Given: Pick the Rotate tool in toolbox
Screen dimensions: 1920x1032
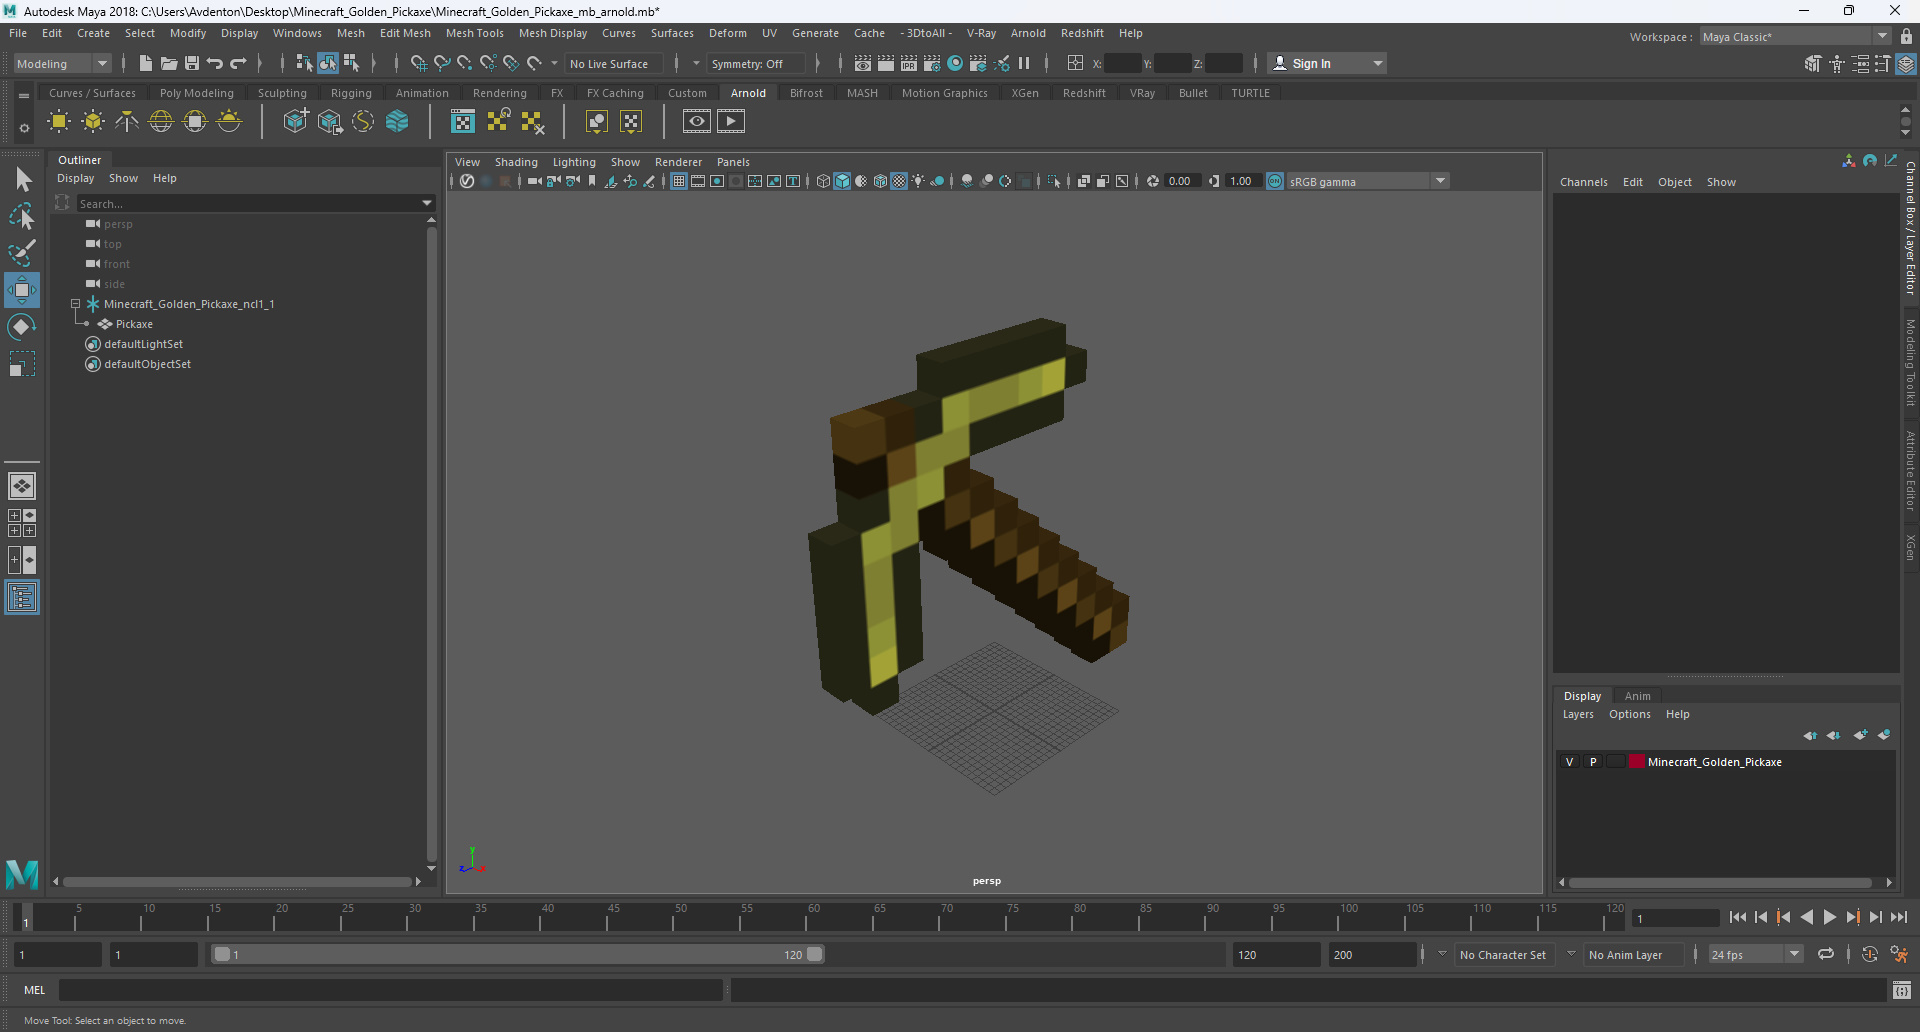Looking at the screenshot, I should pyautogui.click(x=22, y=327).
